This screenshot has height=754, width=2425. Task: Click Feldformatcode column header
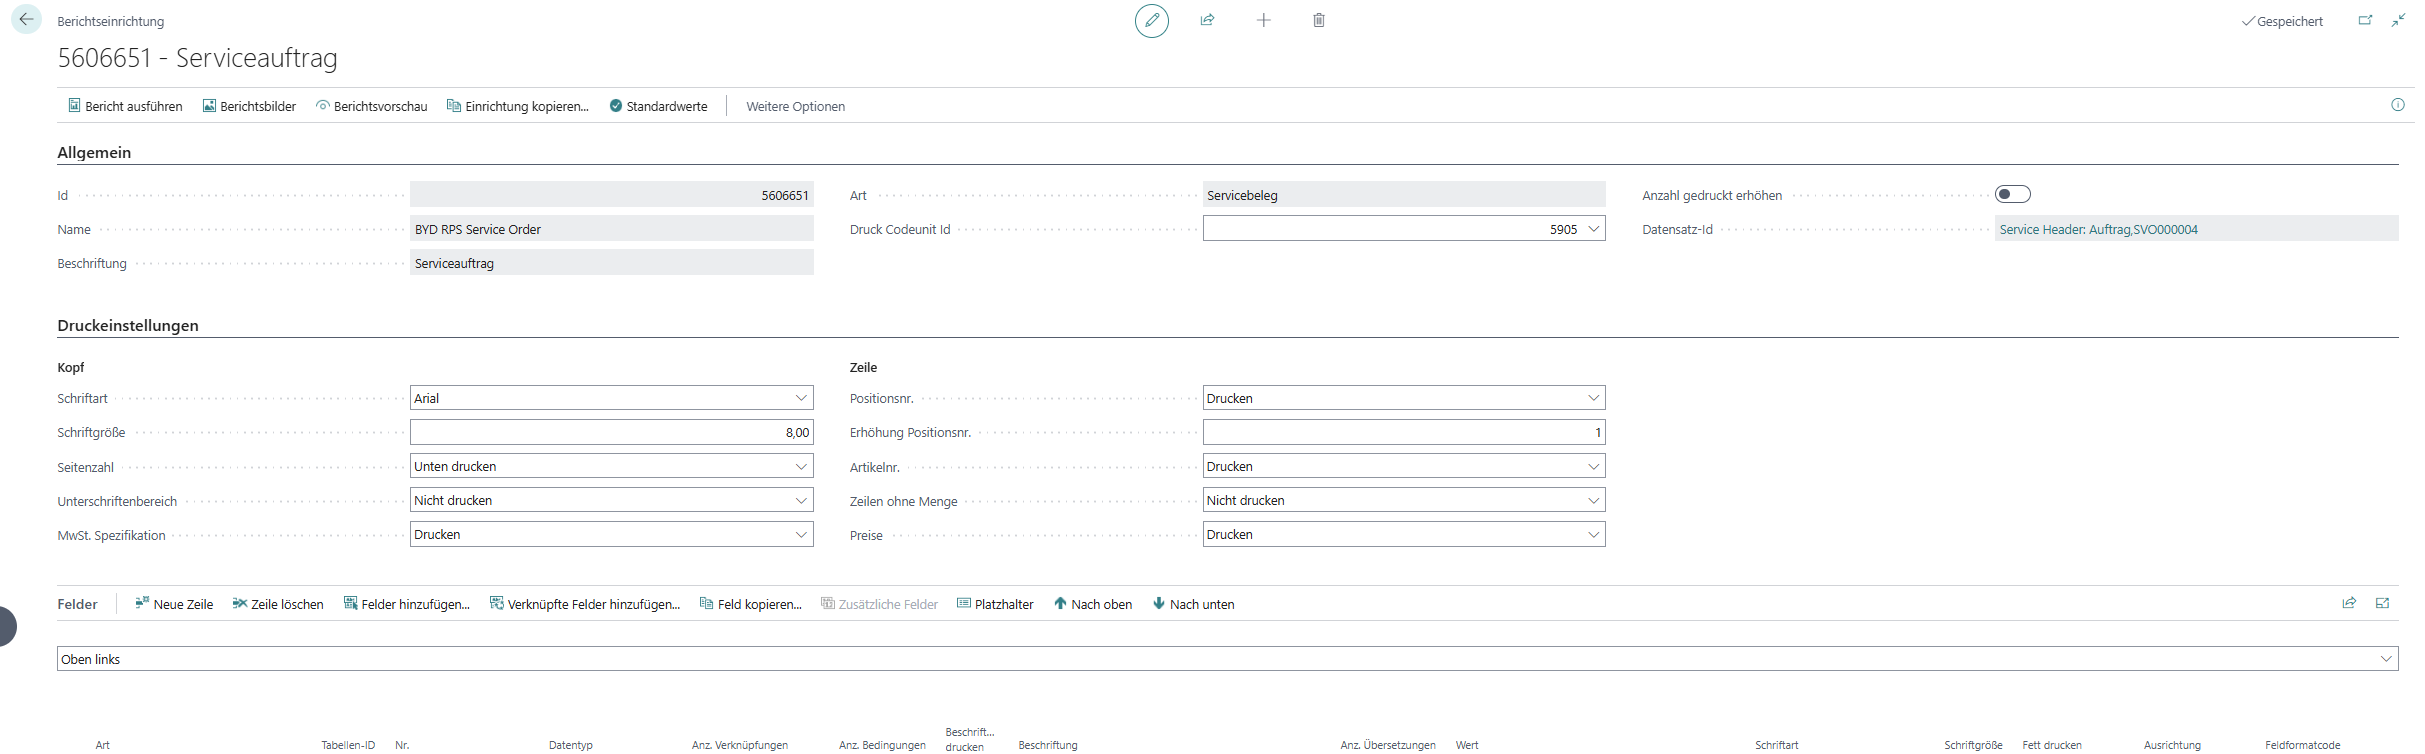[x=2303, y=745]
